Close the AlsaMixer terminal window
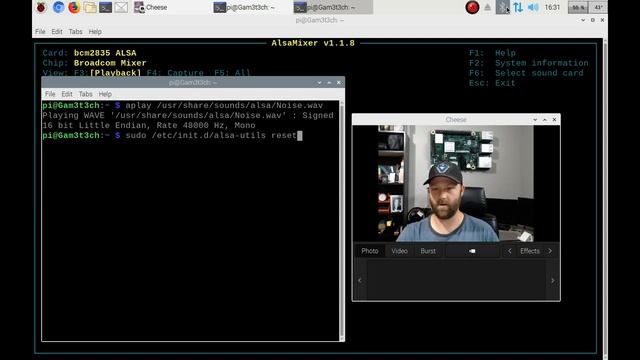 coord(602,20)
